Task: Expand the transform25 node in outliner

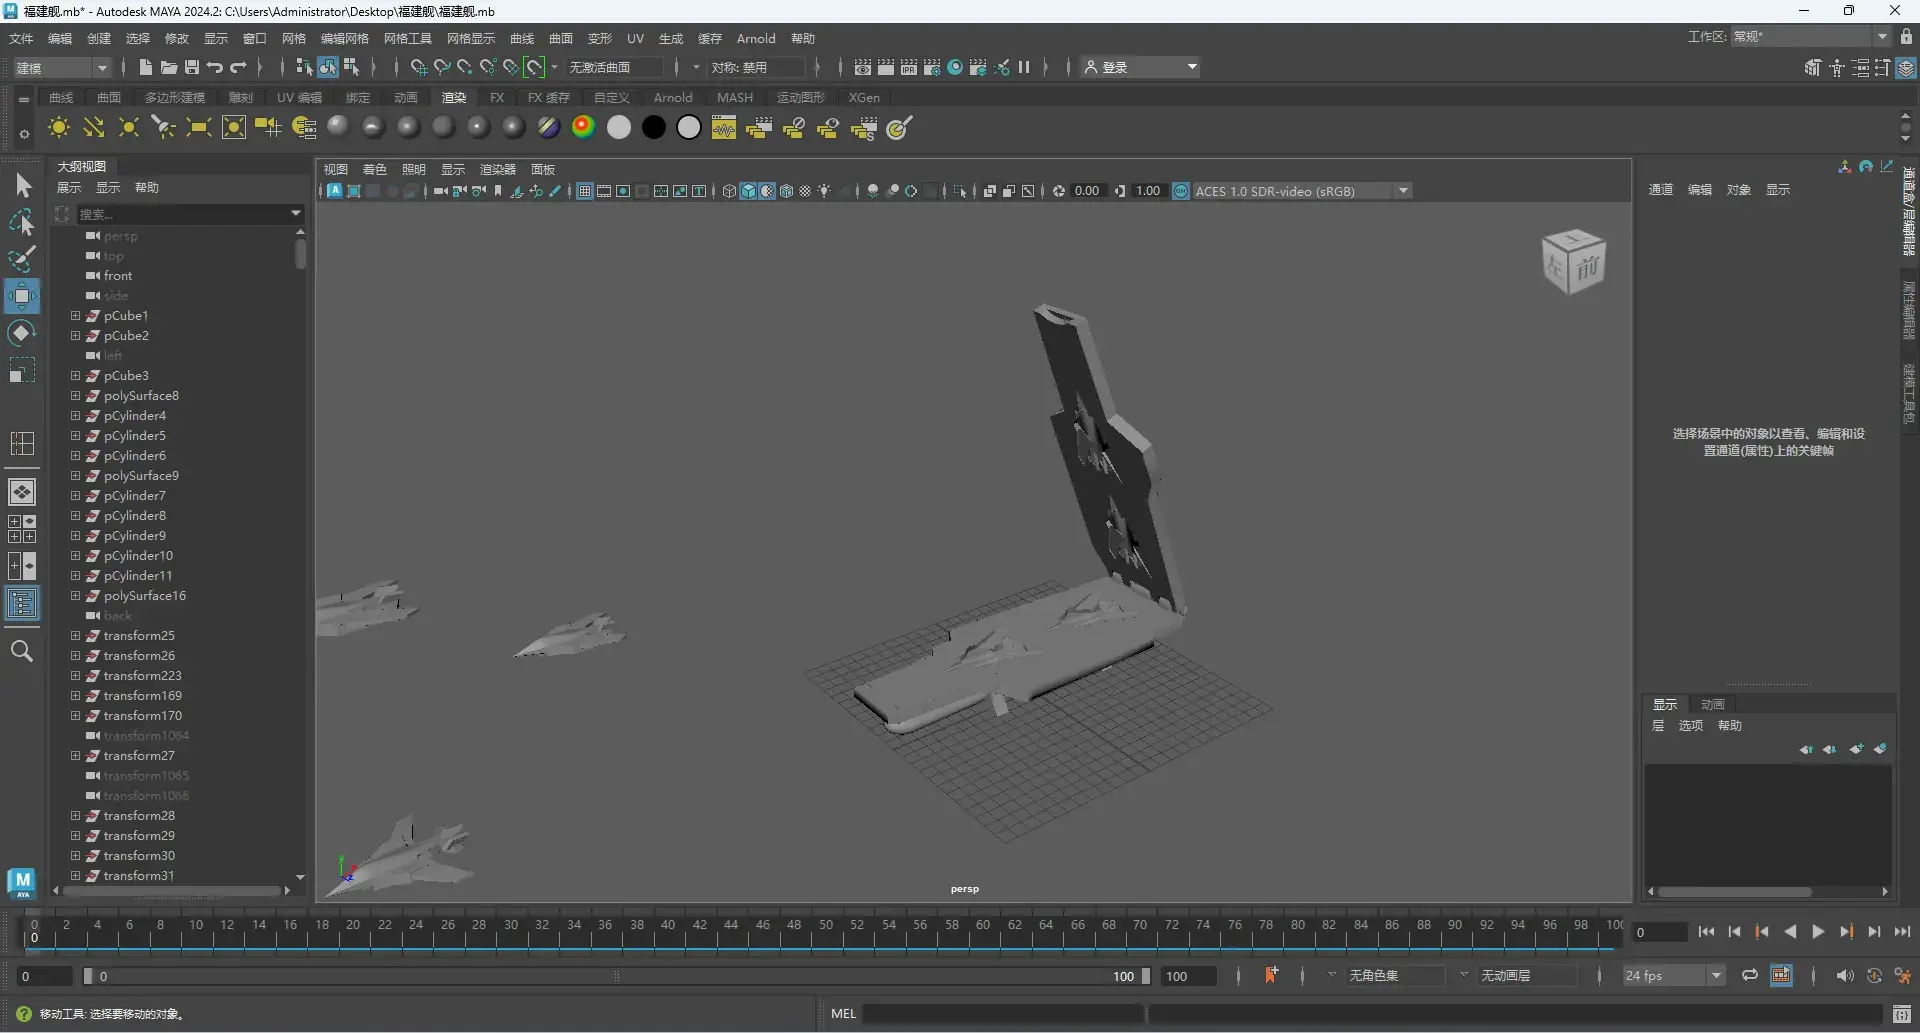Action: tap(75, 635)
